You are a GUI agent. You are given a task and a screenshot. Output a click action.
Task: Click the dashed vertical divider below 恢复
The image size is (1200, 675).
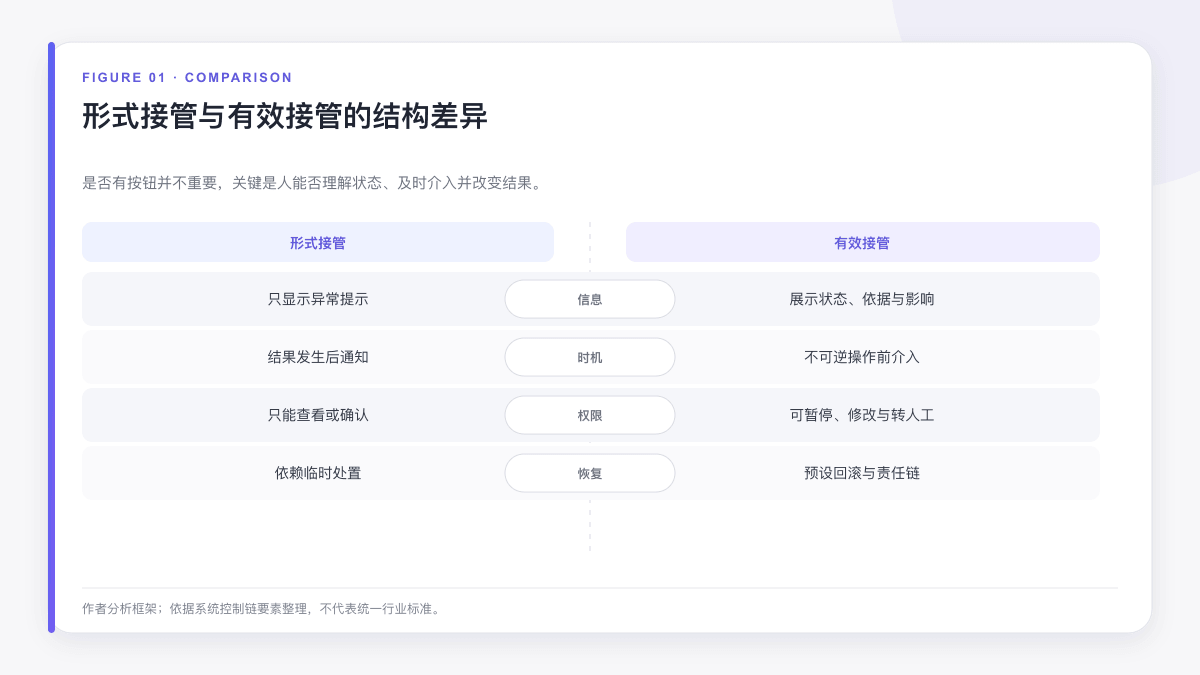[x=590, y=525]
